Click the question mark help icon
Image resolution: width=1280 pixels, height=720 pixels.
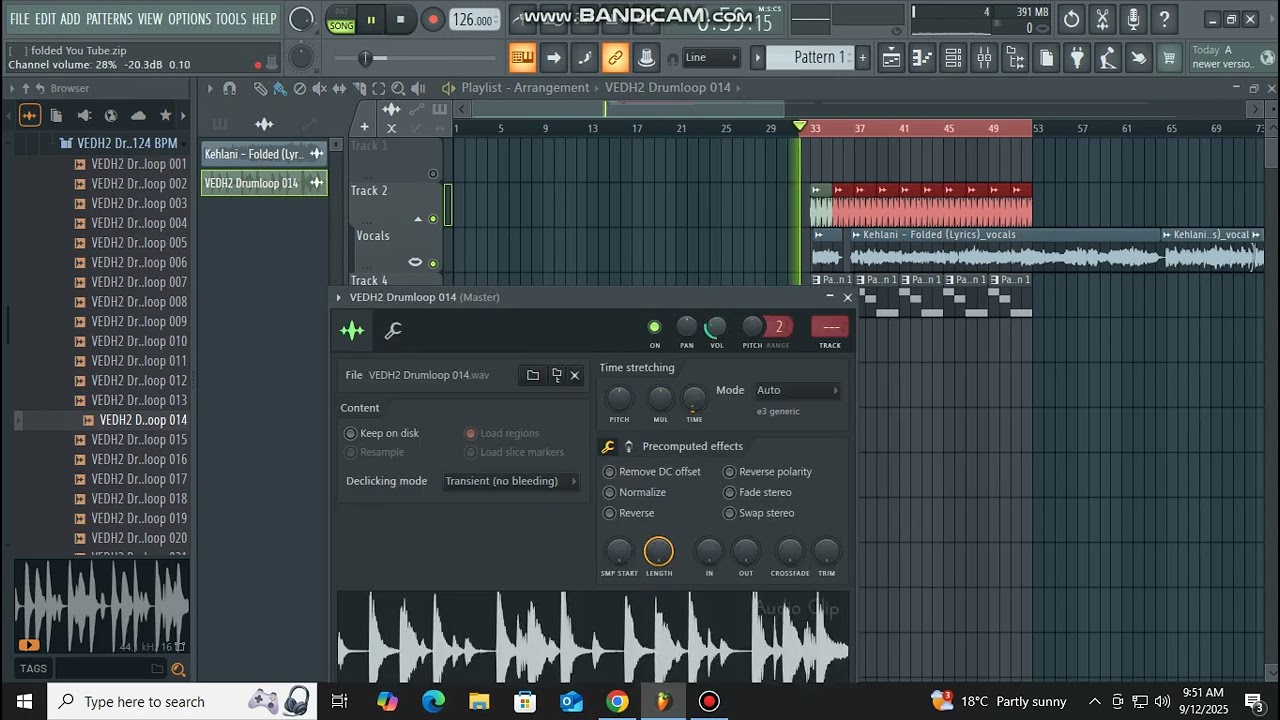click(1164, 19)
